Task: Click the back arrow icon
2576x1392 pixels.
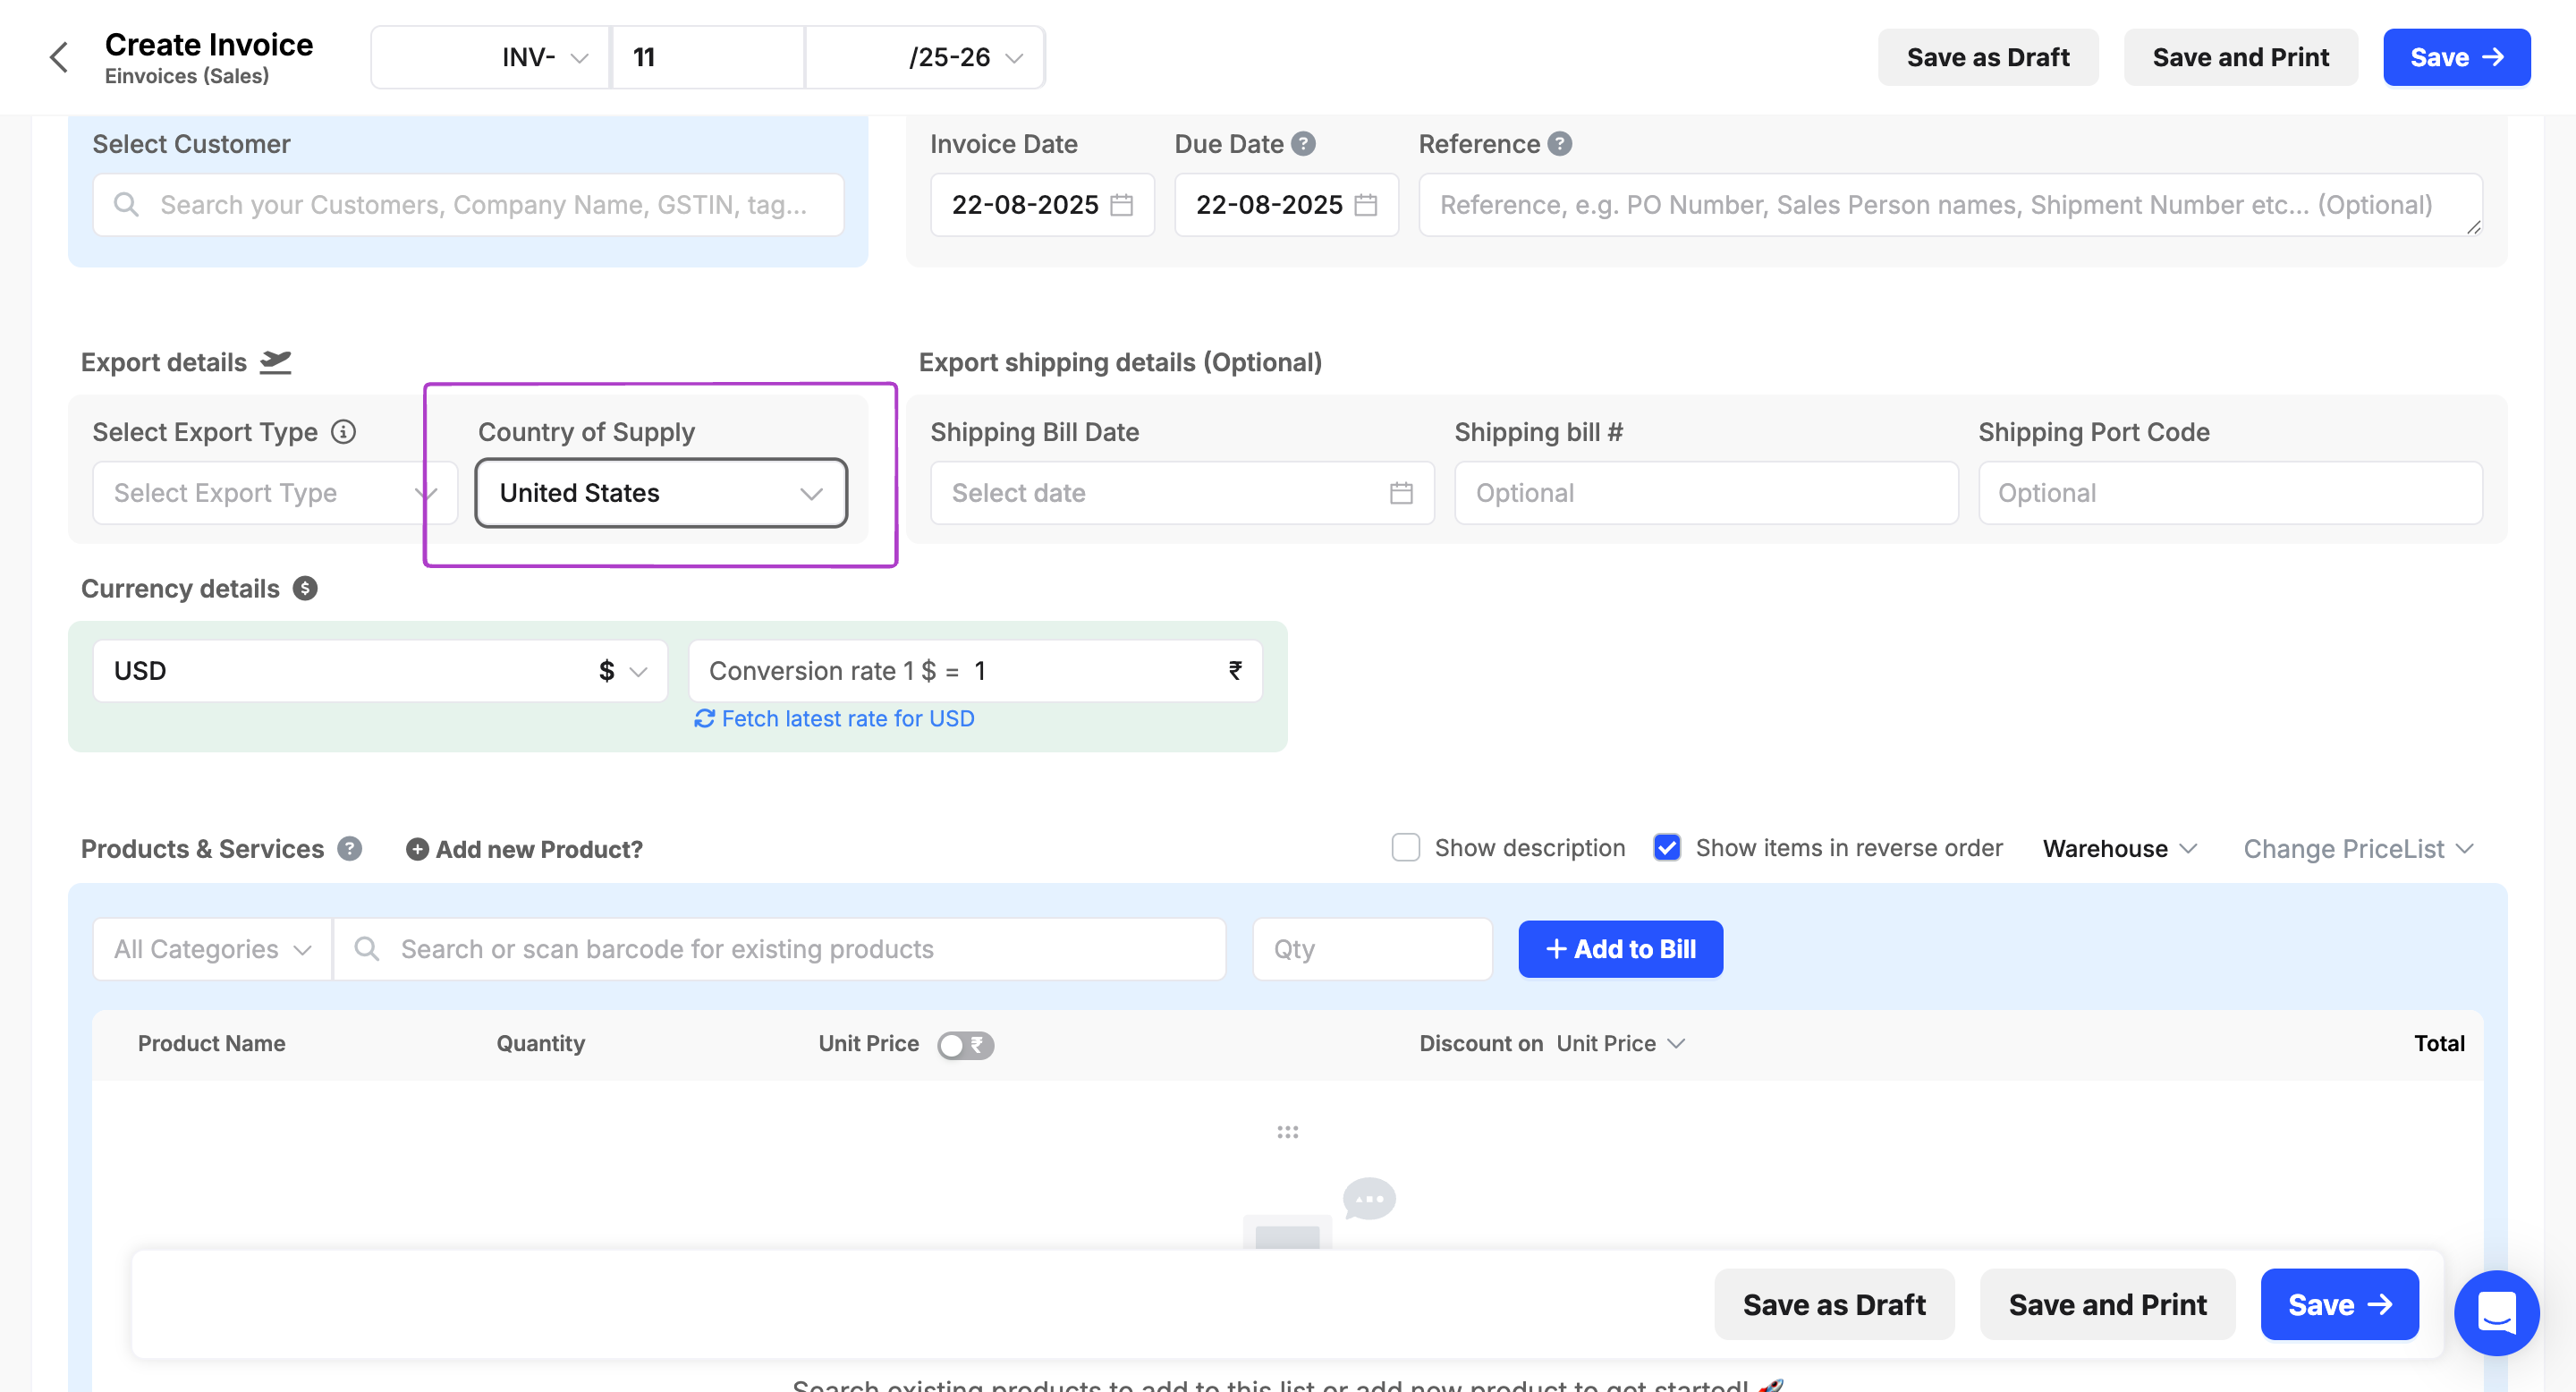Action: click(x=59, y=57)
